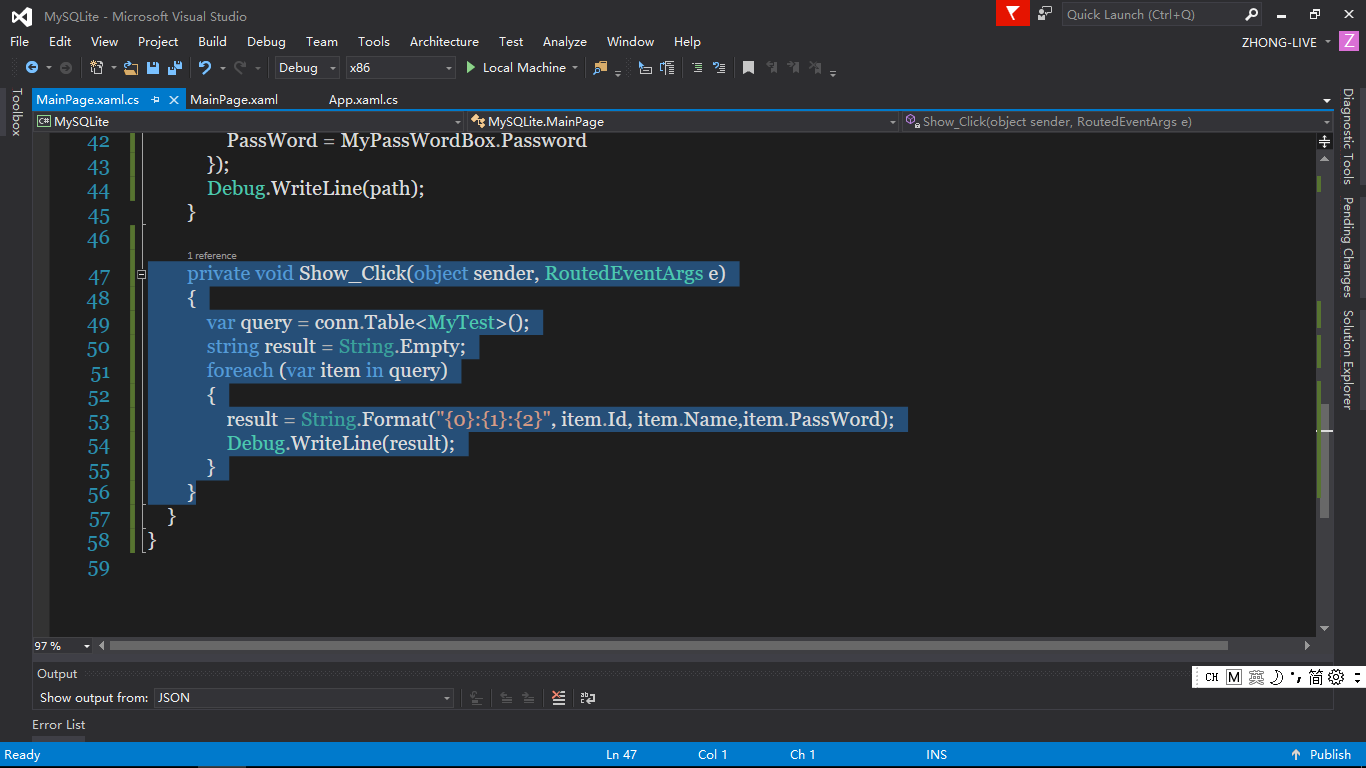
Task: Toggle word wrap in the Output panel
Action: pyautogui.click(x=588, y=698)
